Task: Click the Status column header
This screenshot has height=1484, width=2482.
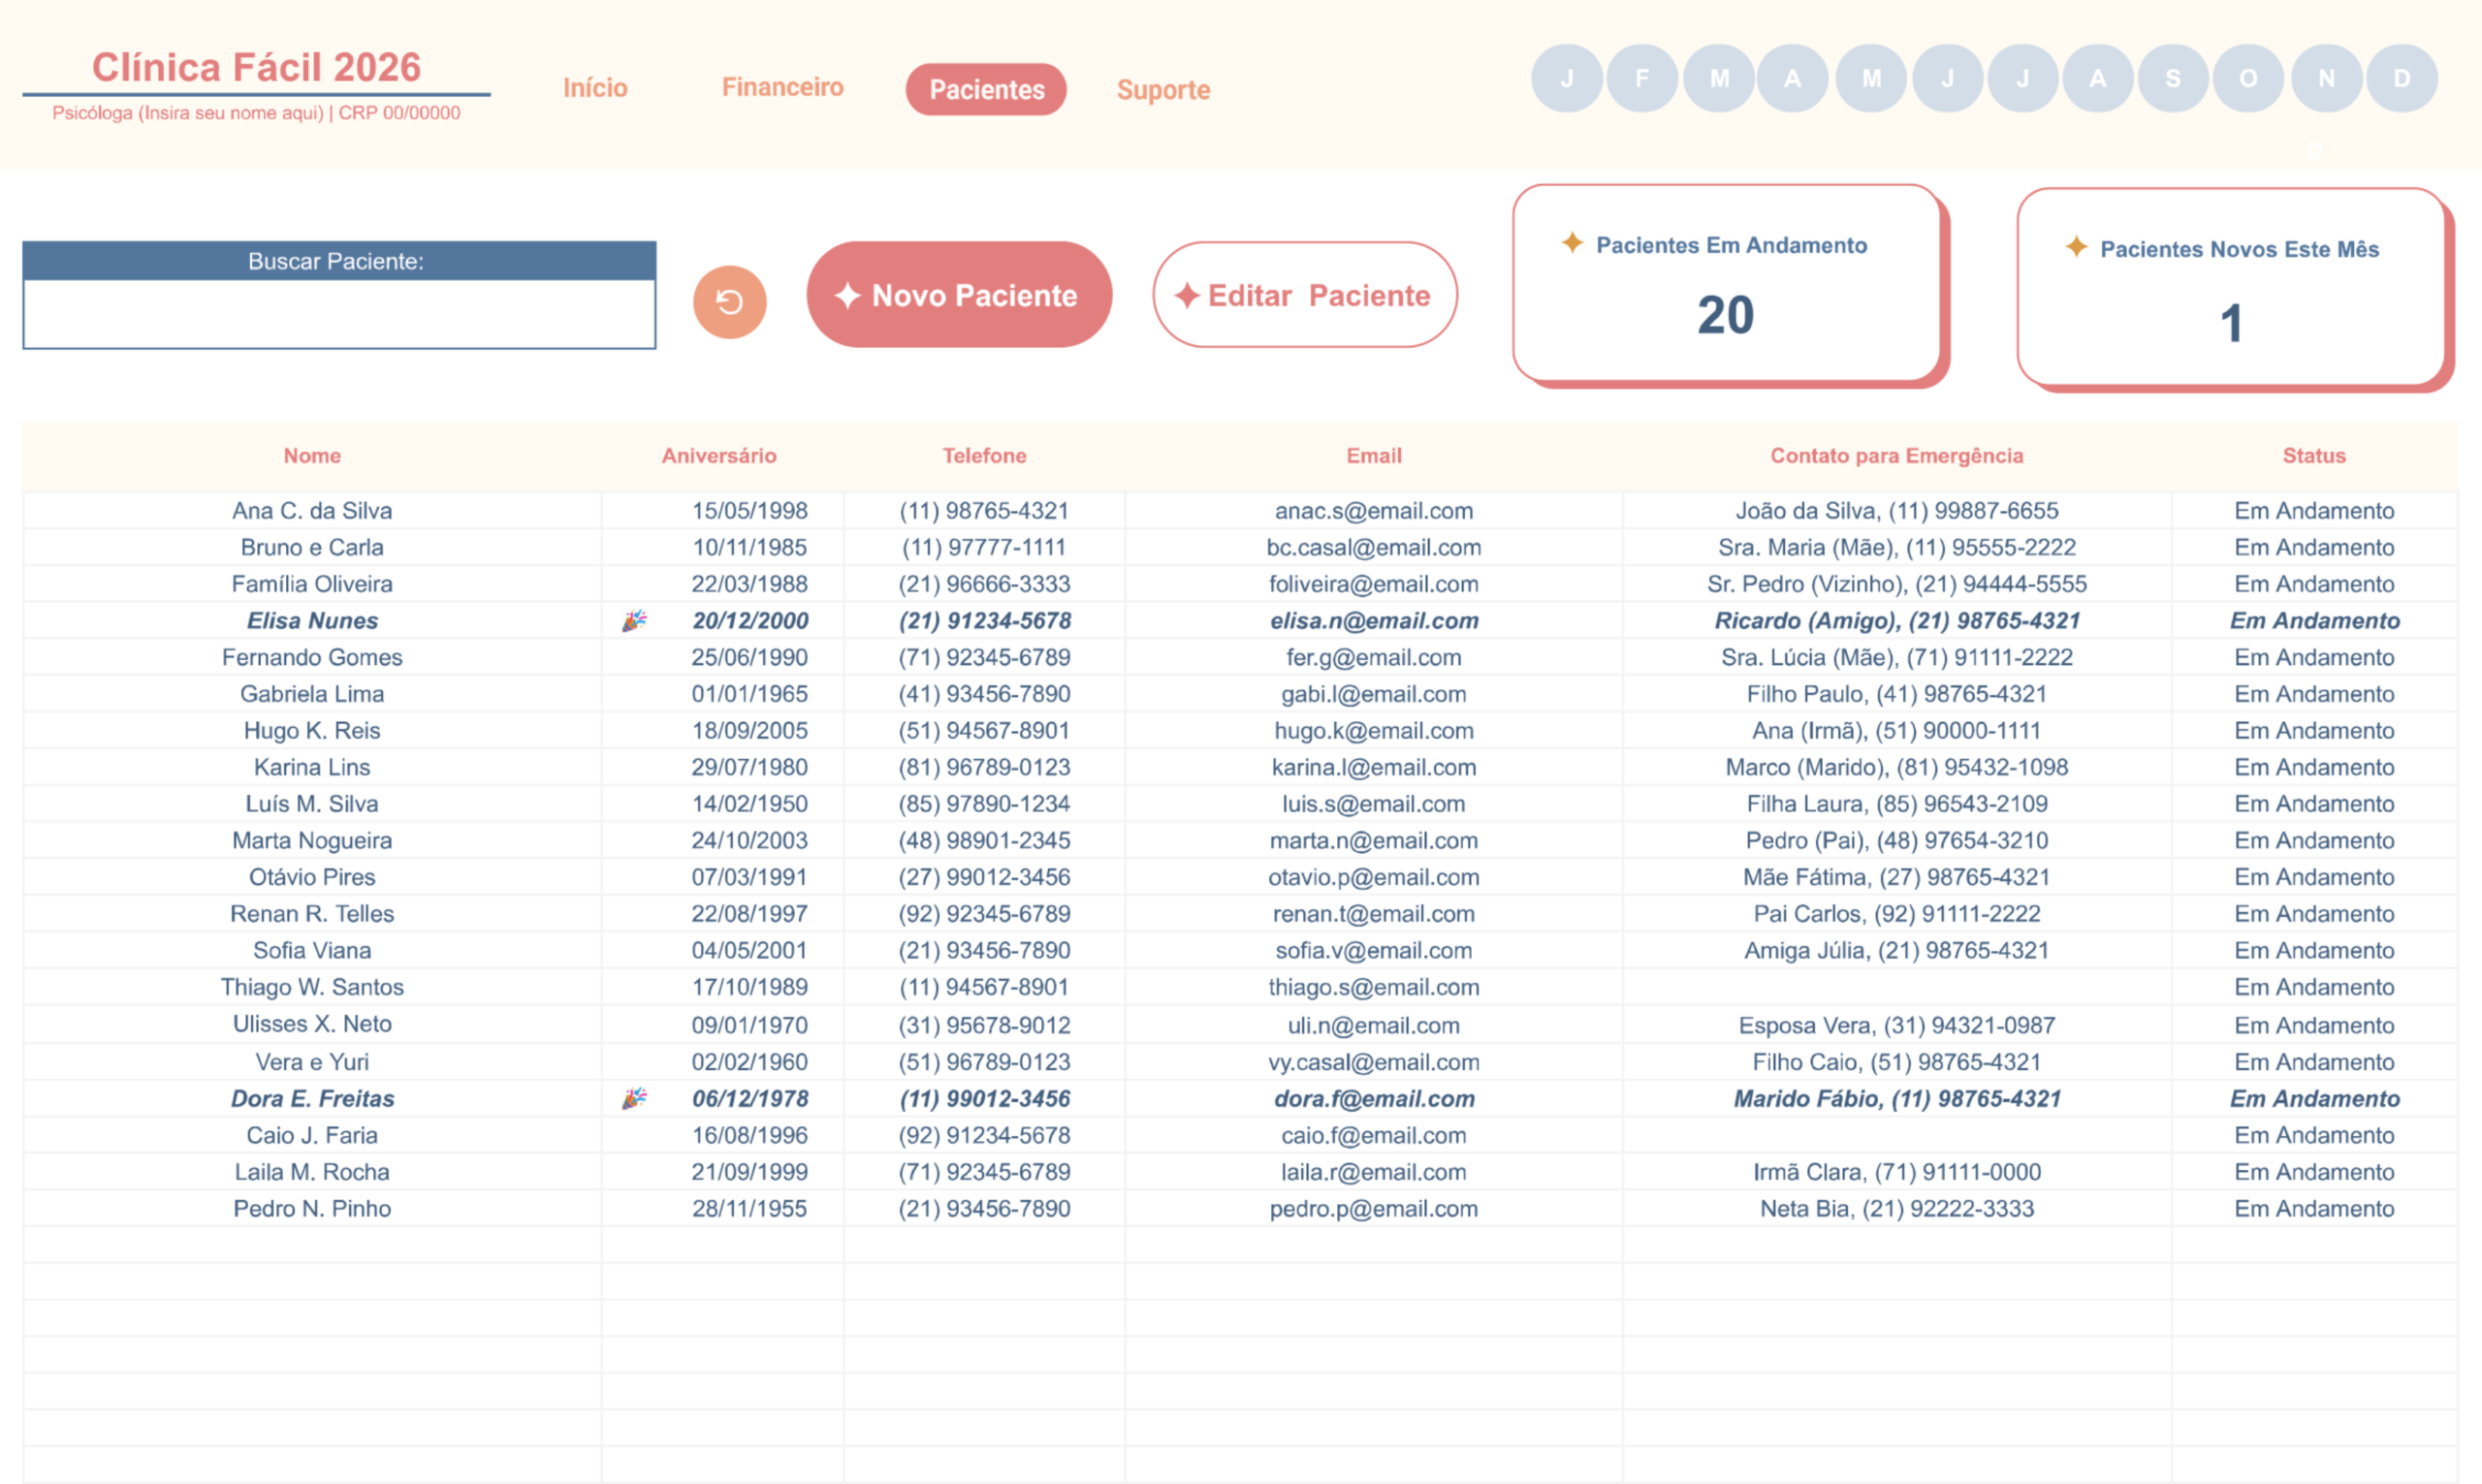Action: tap(2313, 456)
